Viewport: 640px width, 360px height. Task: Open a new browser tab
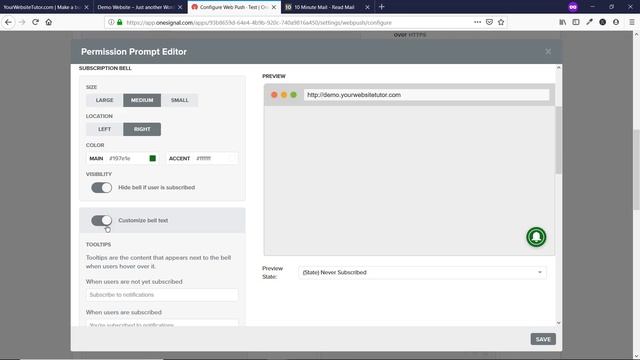pyautogui.click(x=382, y=7)
